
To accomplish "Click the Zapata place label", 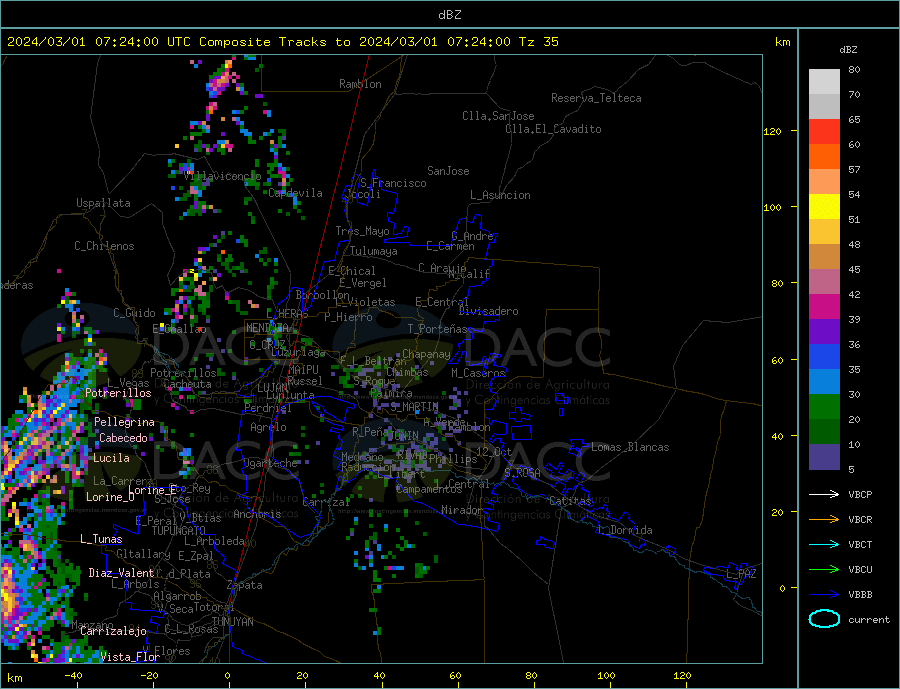I will [245, 586].
